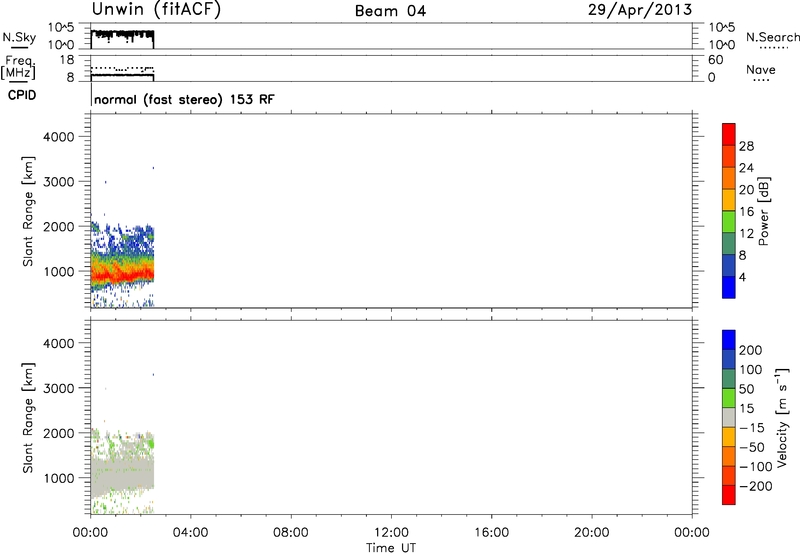Pick the Velocity colorbar segment between -100 and -50
The image size is (800, 554).
click(729, 457)
